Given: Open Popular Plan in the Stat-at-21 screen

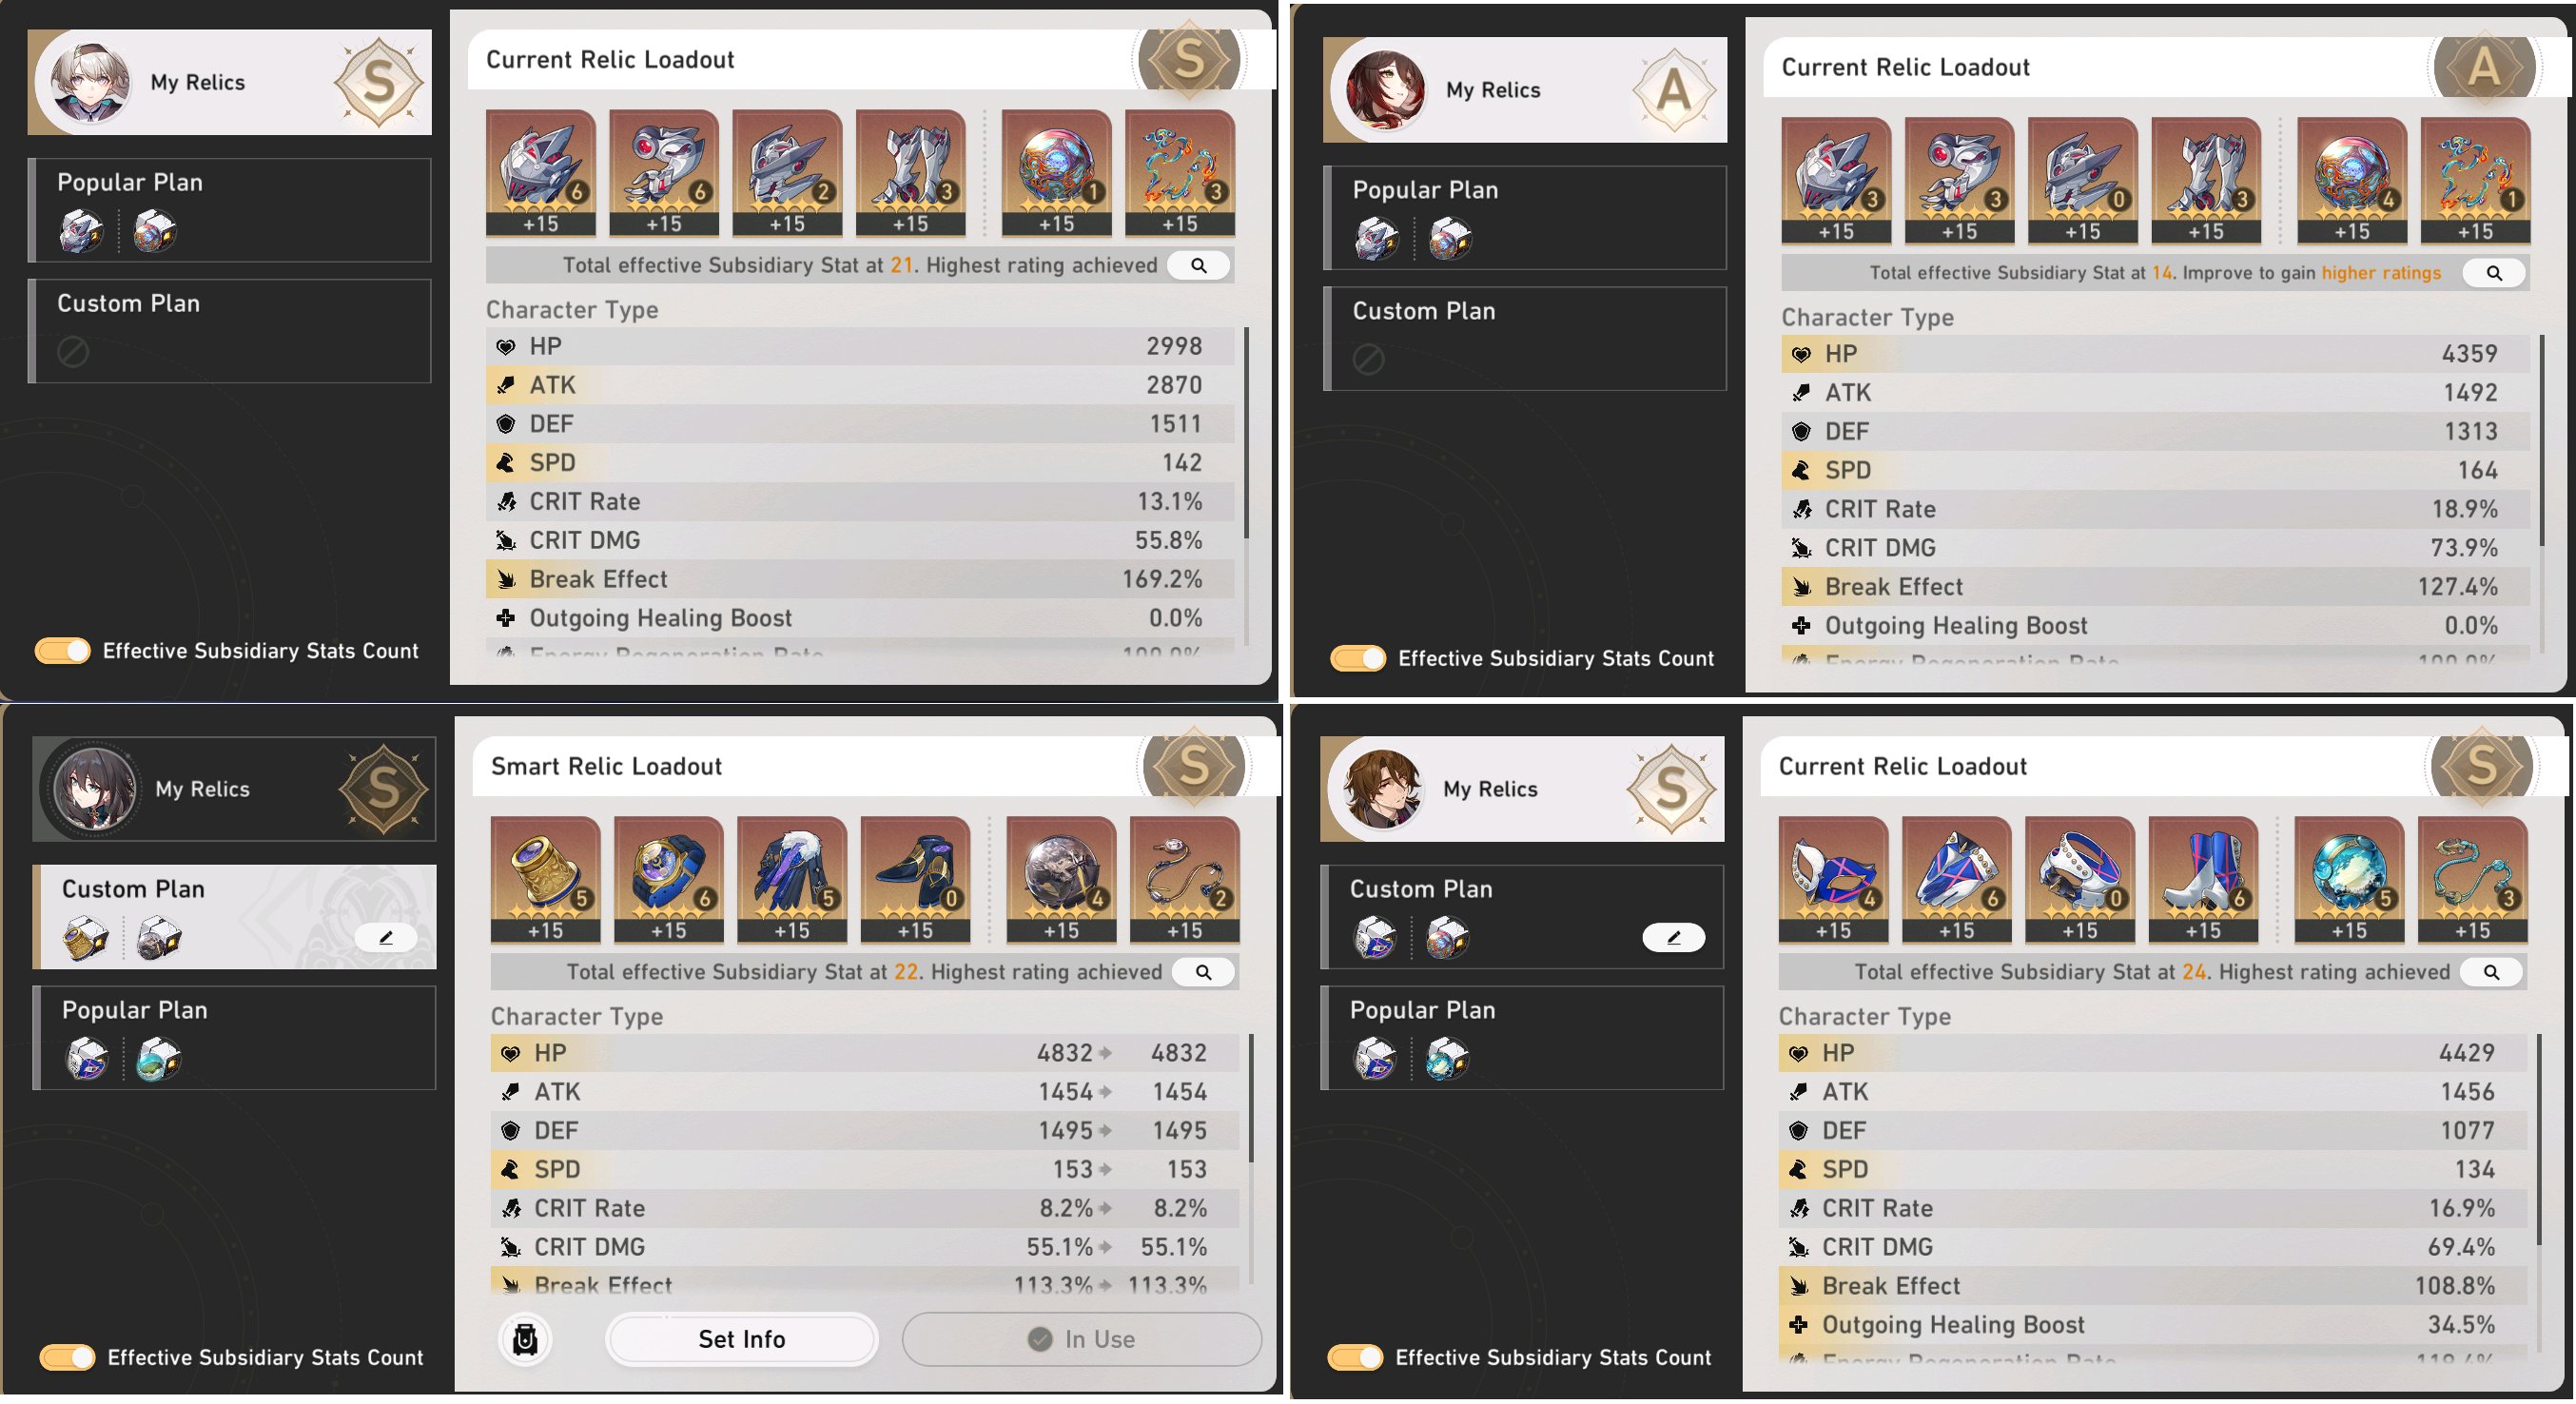Looking at the screenshot, I should (230, 210).
